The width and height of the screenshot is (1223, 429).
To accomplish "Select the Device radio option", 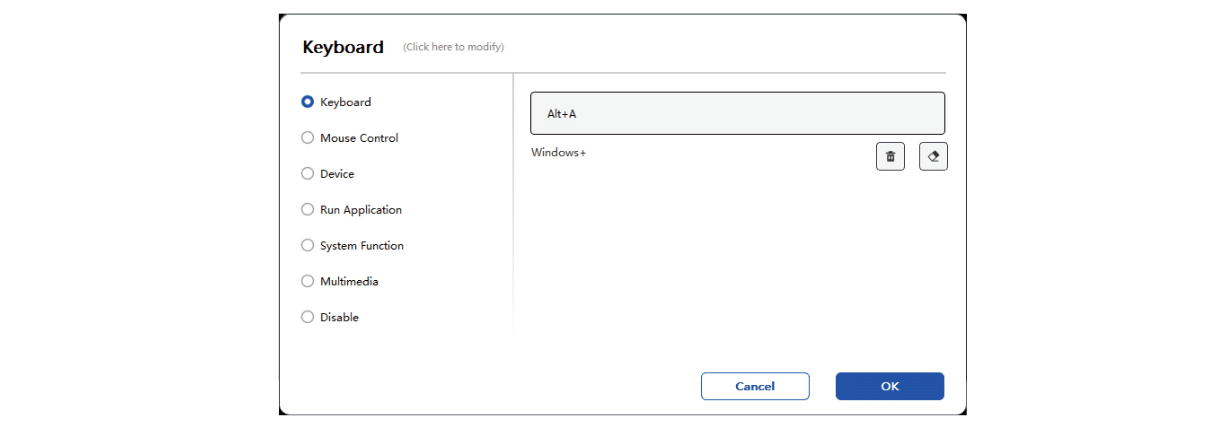I will (x=308, y=174).
